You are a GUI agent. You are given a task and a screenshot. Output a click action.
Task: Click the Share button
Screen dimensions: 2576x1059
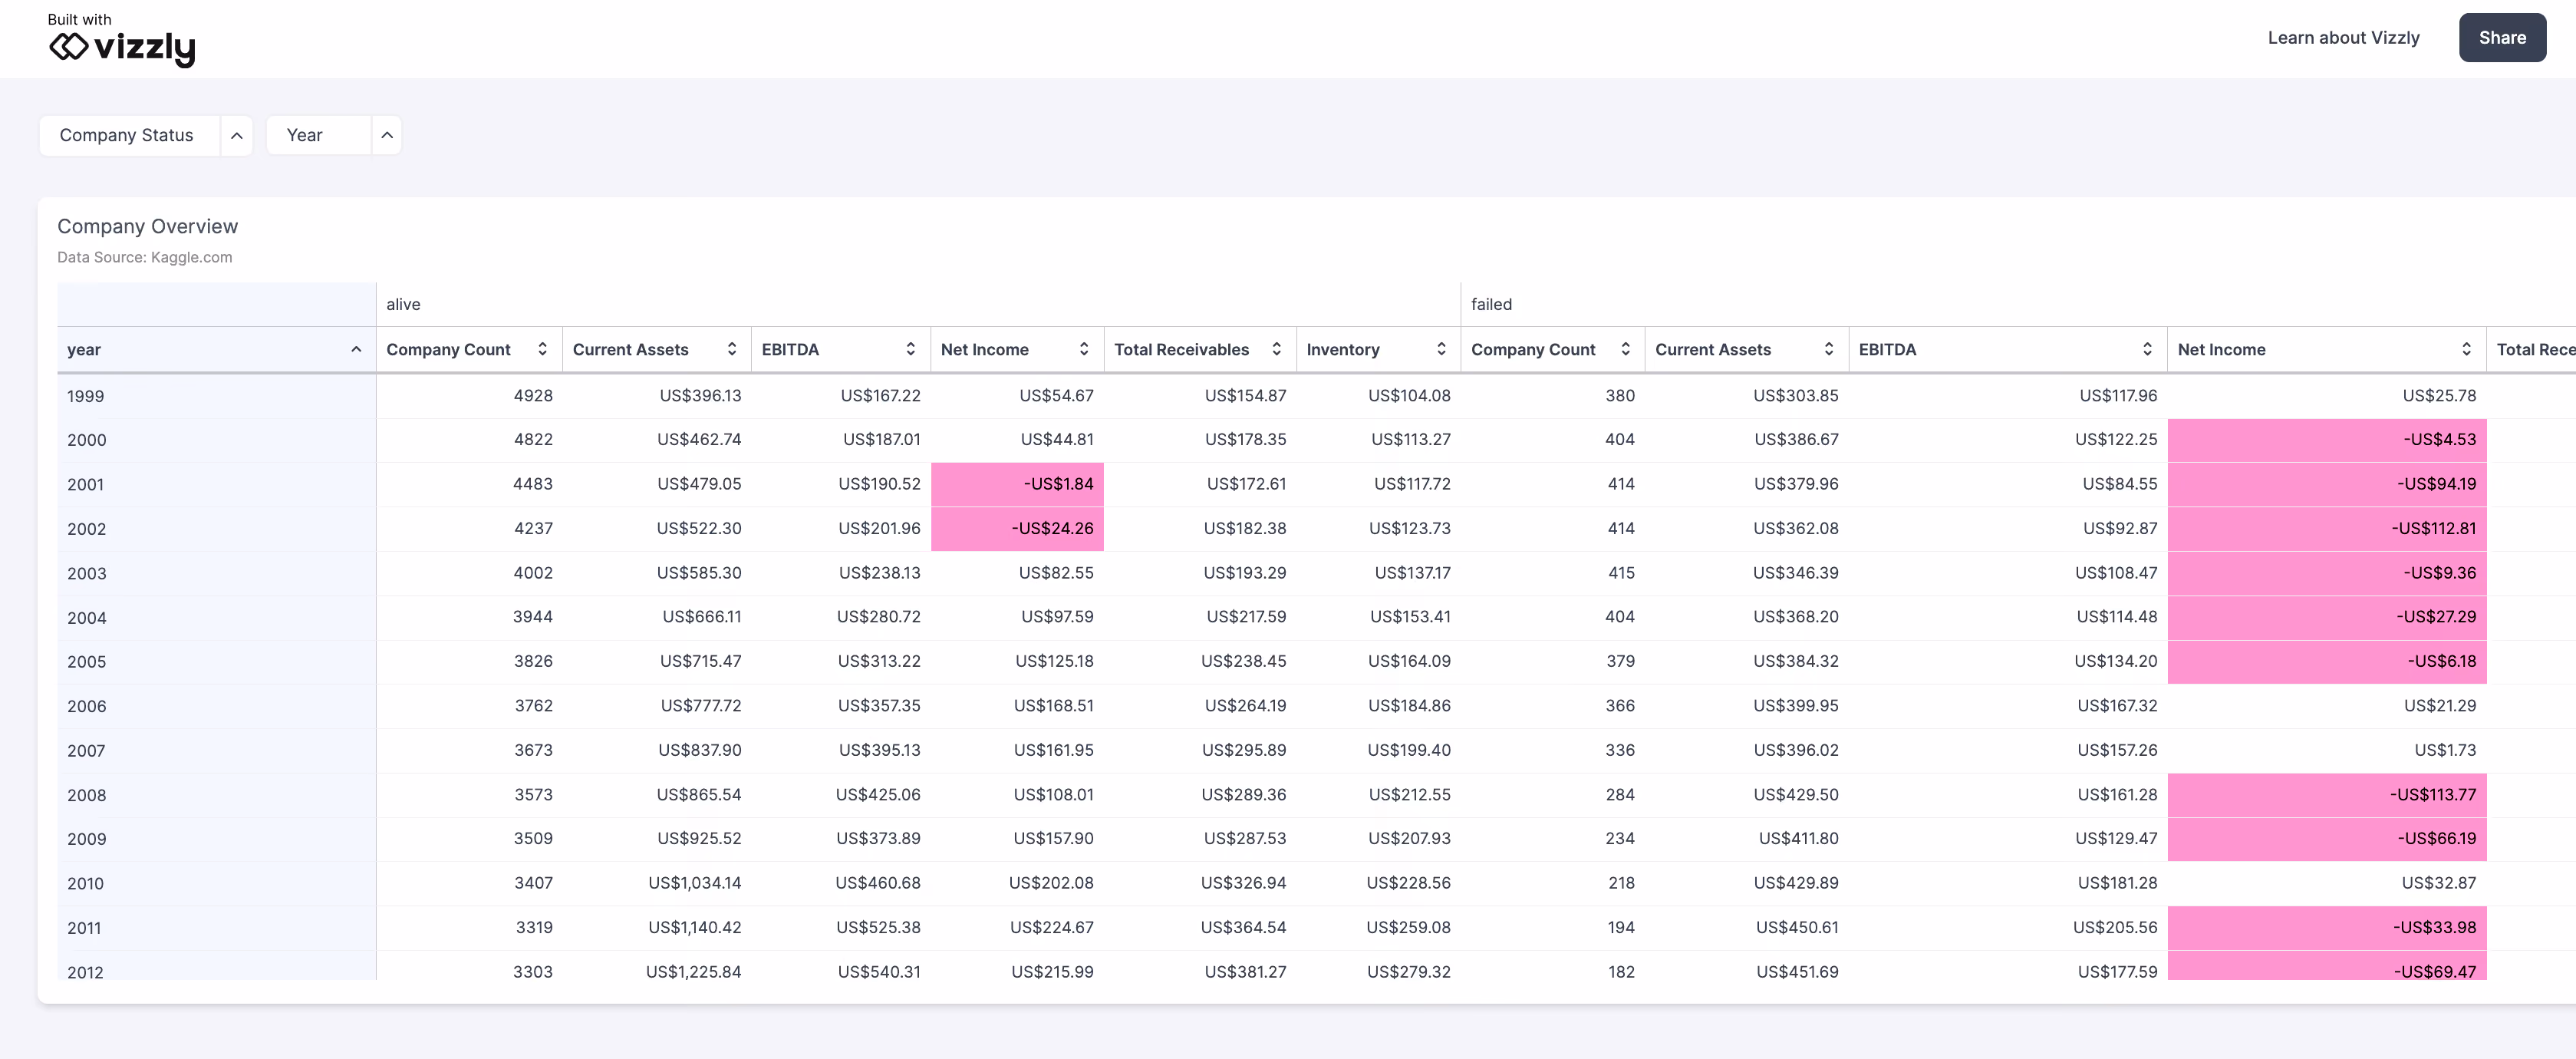point(2502,38)
